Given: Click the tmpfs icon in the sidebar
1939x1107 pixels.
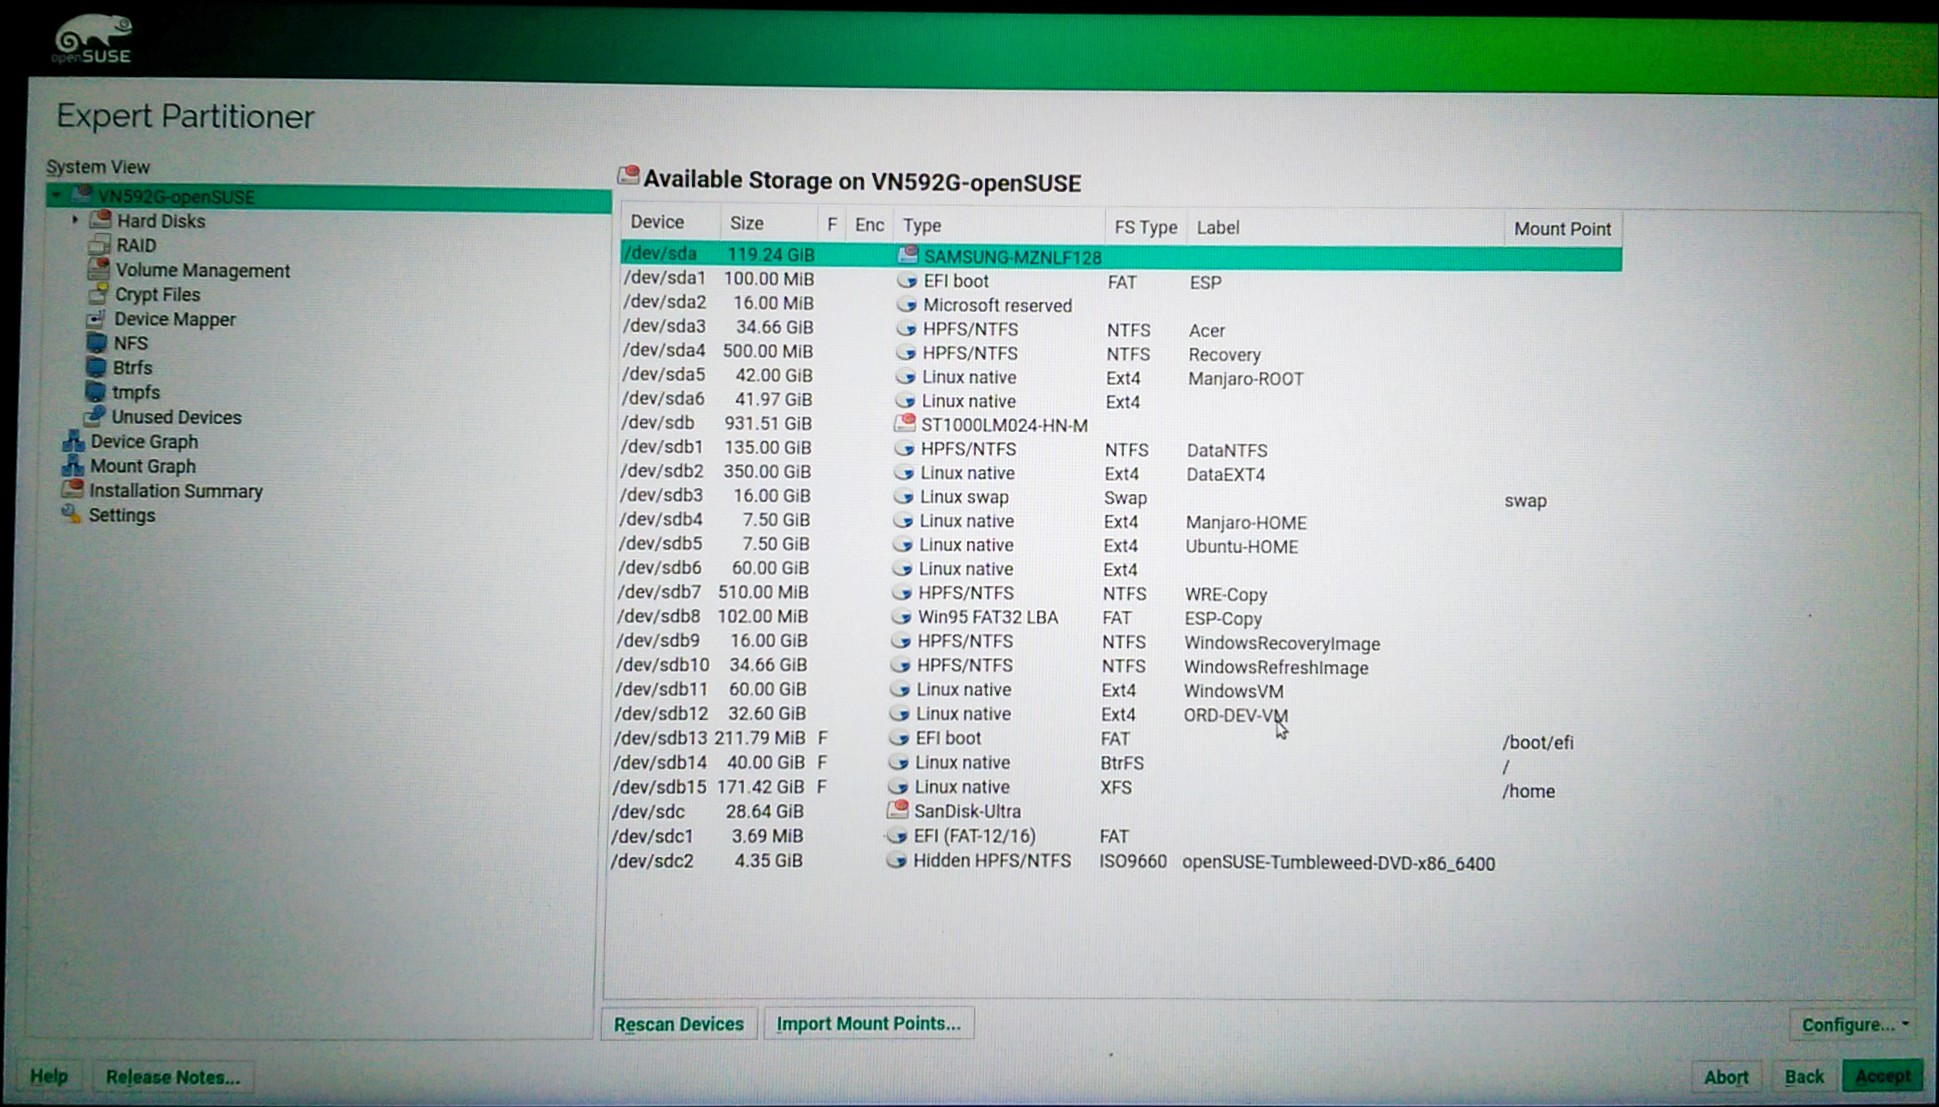Looking at the screenshot, I should tap(96, 392).
